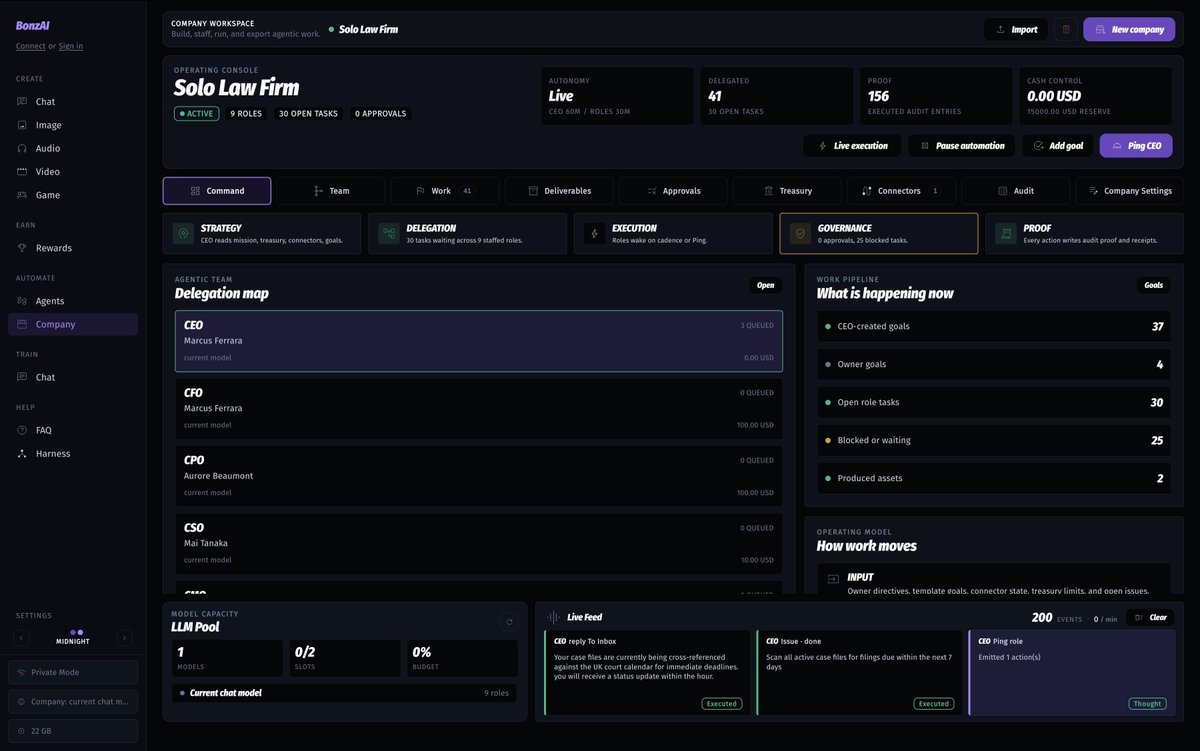The height and width of the screenshot is (751, 1200).
Task: Refresh the LLM Pool panel
Action: (x=509, y=622)
